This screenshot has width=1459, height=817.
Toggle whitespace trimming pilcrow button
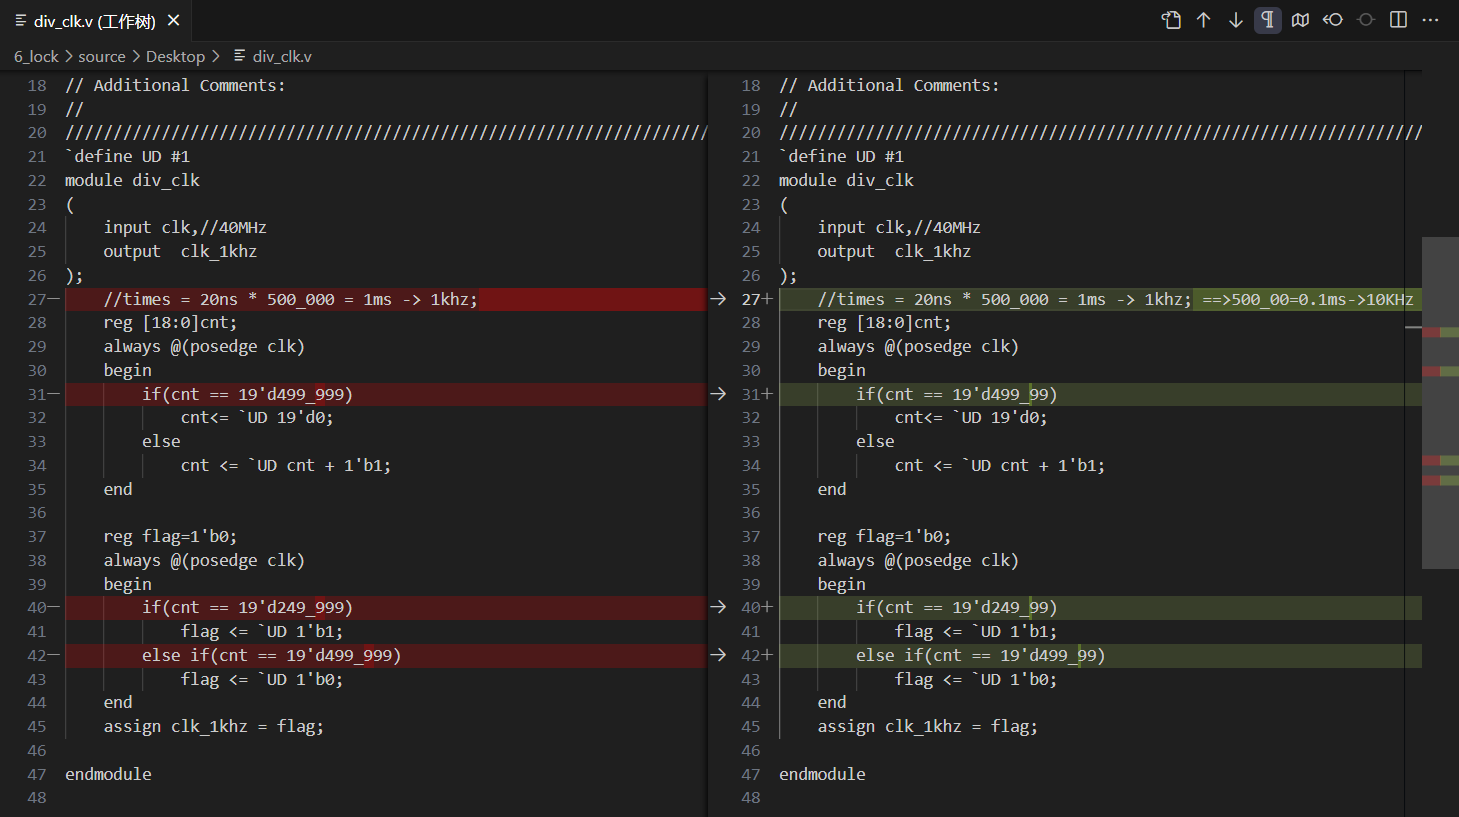pyautogui.click(x=1268, y=20)
